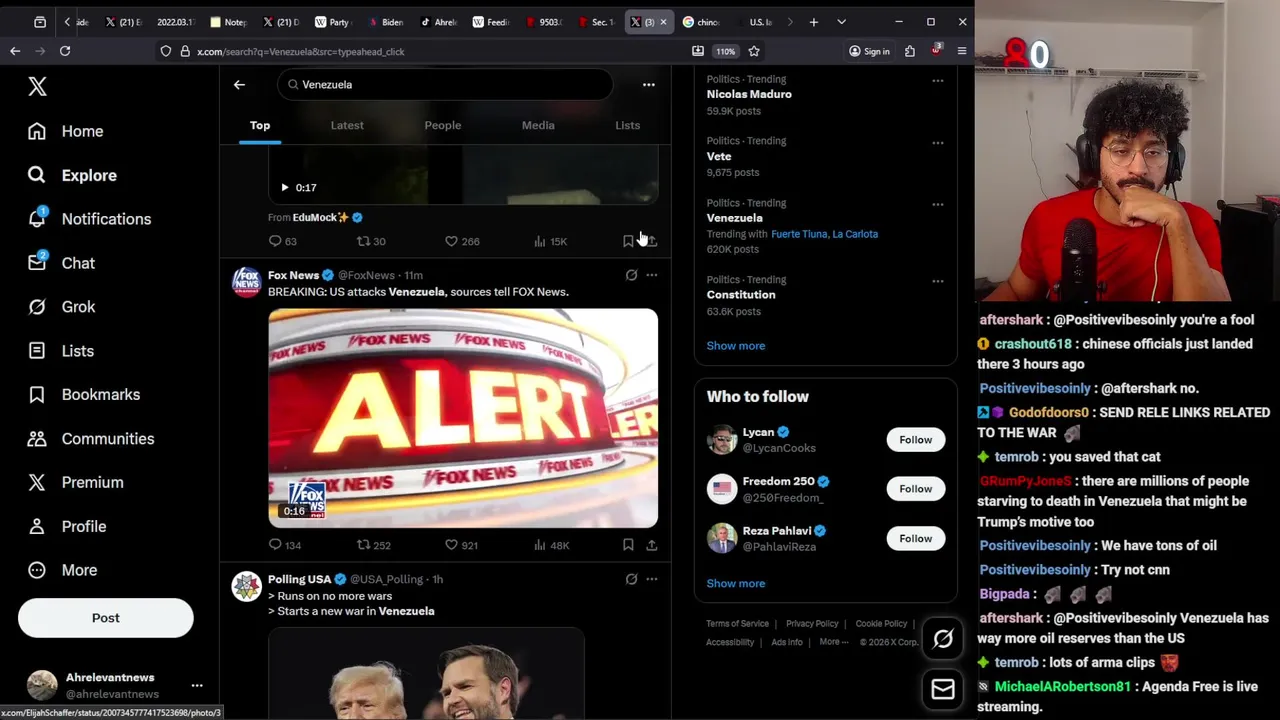Open the Terms of Service link
This screenshot has width=1280, height=720.
pyautogui.click(x=737, y=624)
